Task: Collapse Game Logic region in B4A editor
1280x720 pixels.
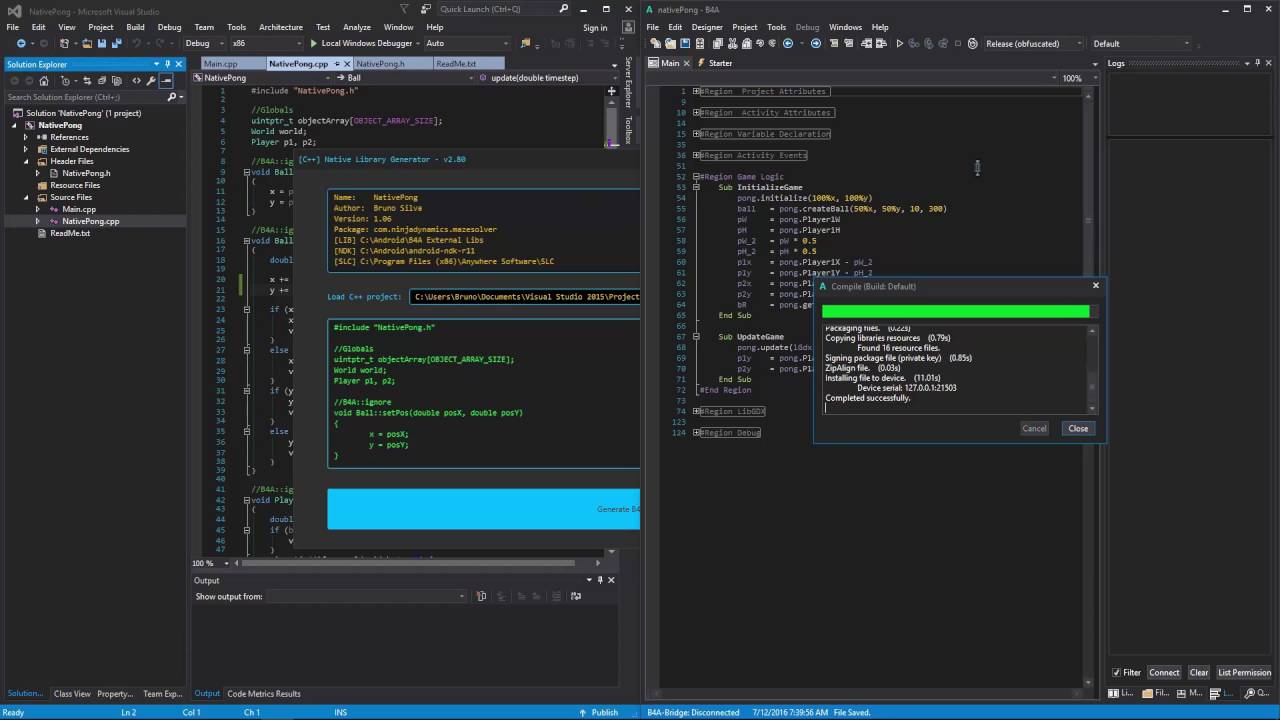Action: point(697,177)
